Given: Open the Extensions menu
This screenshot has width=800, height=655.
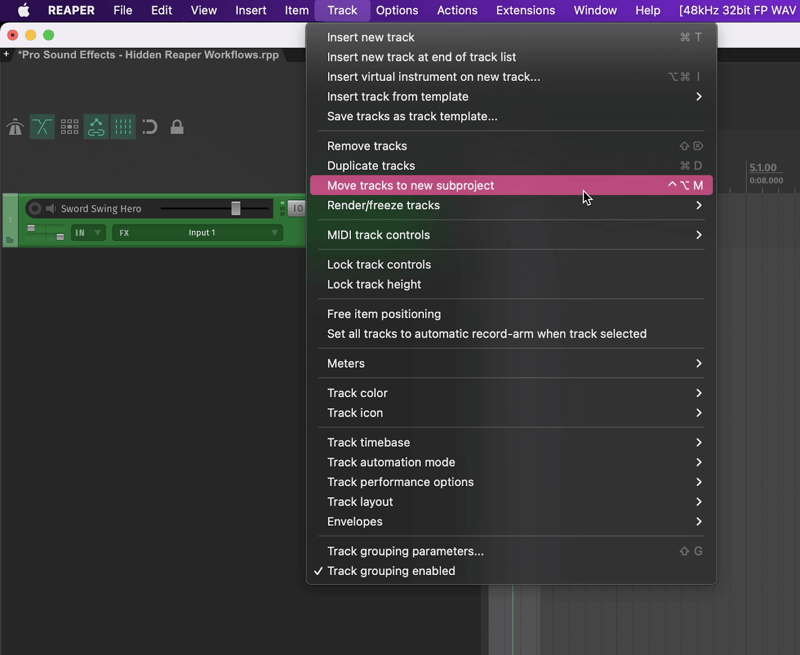Looking at the screenshot, I should click(x=526, y=10).
